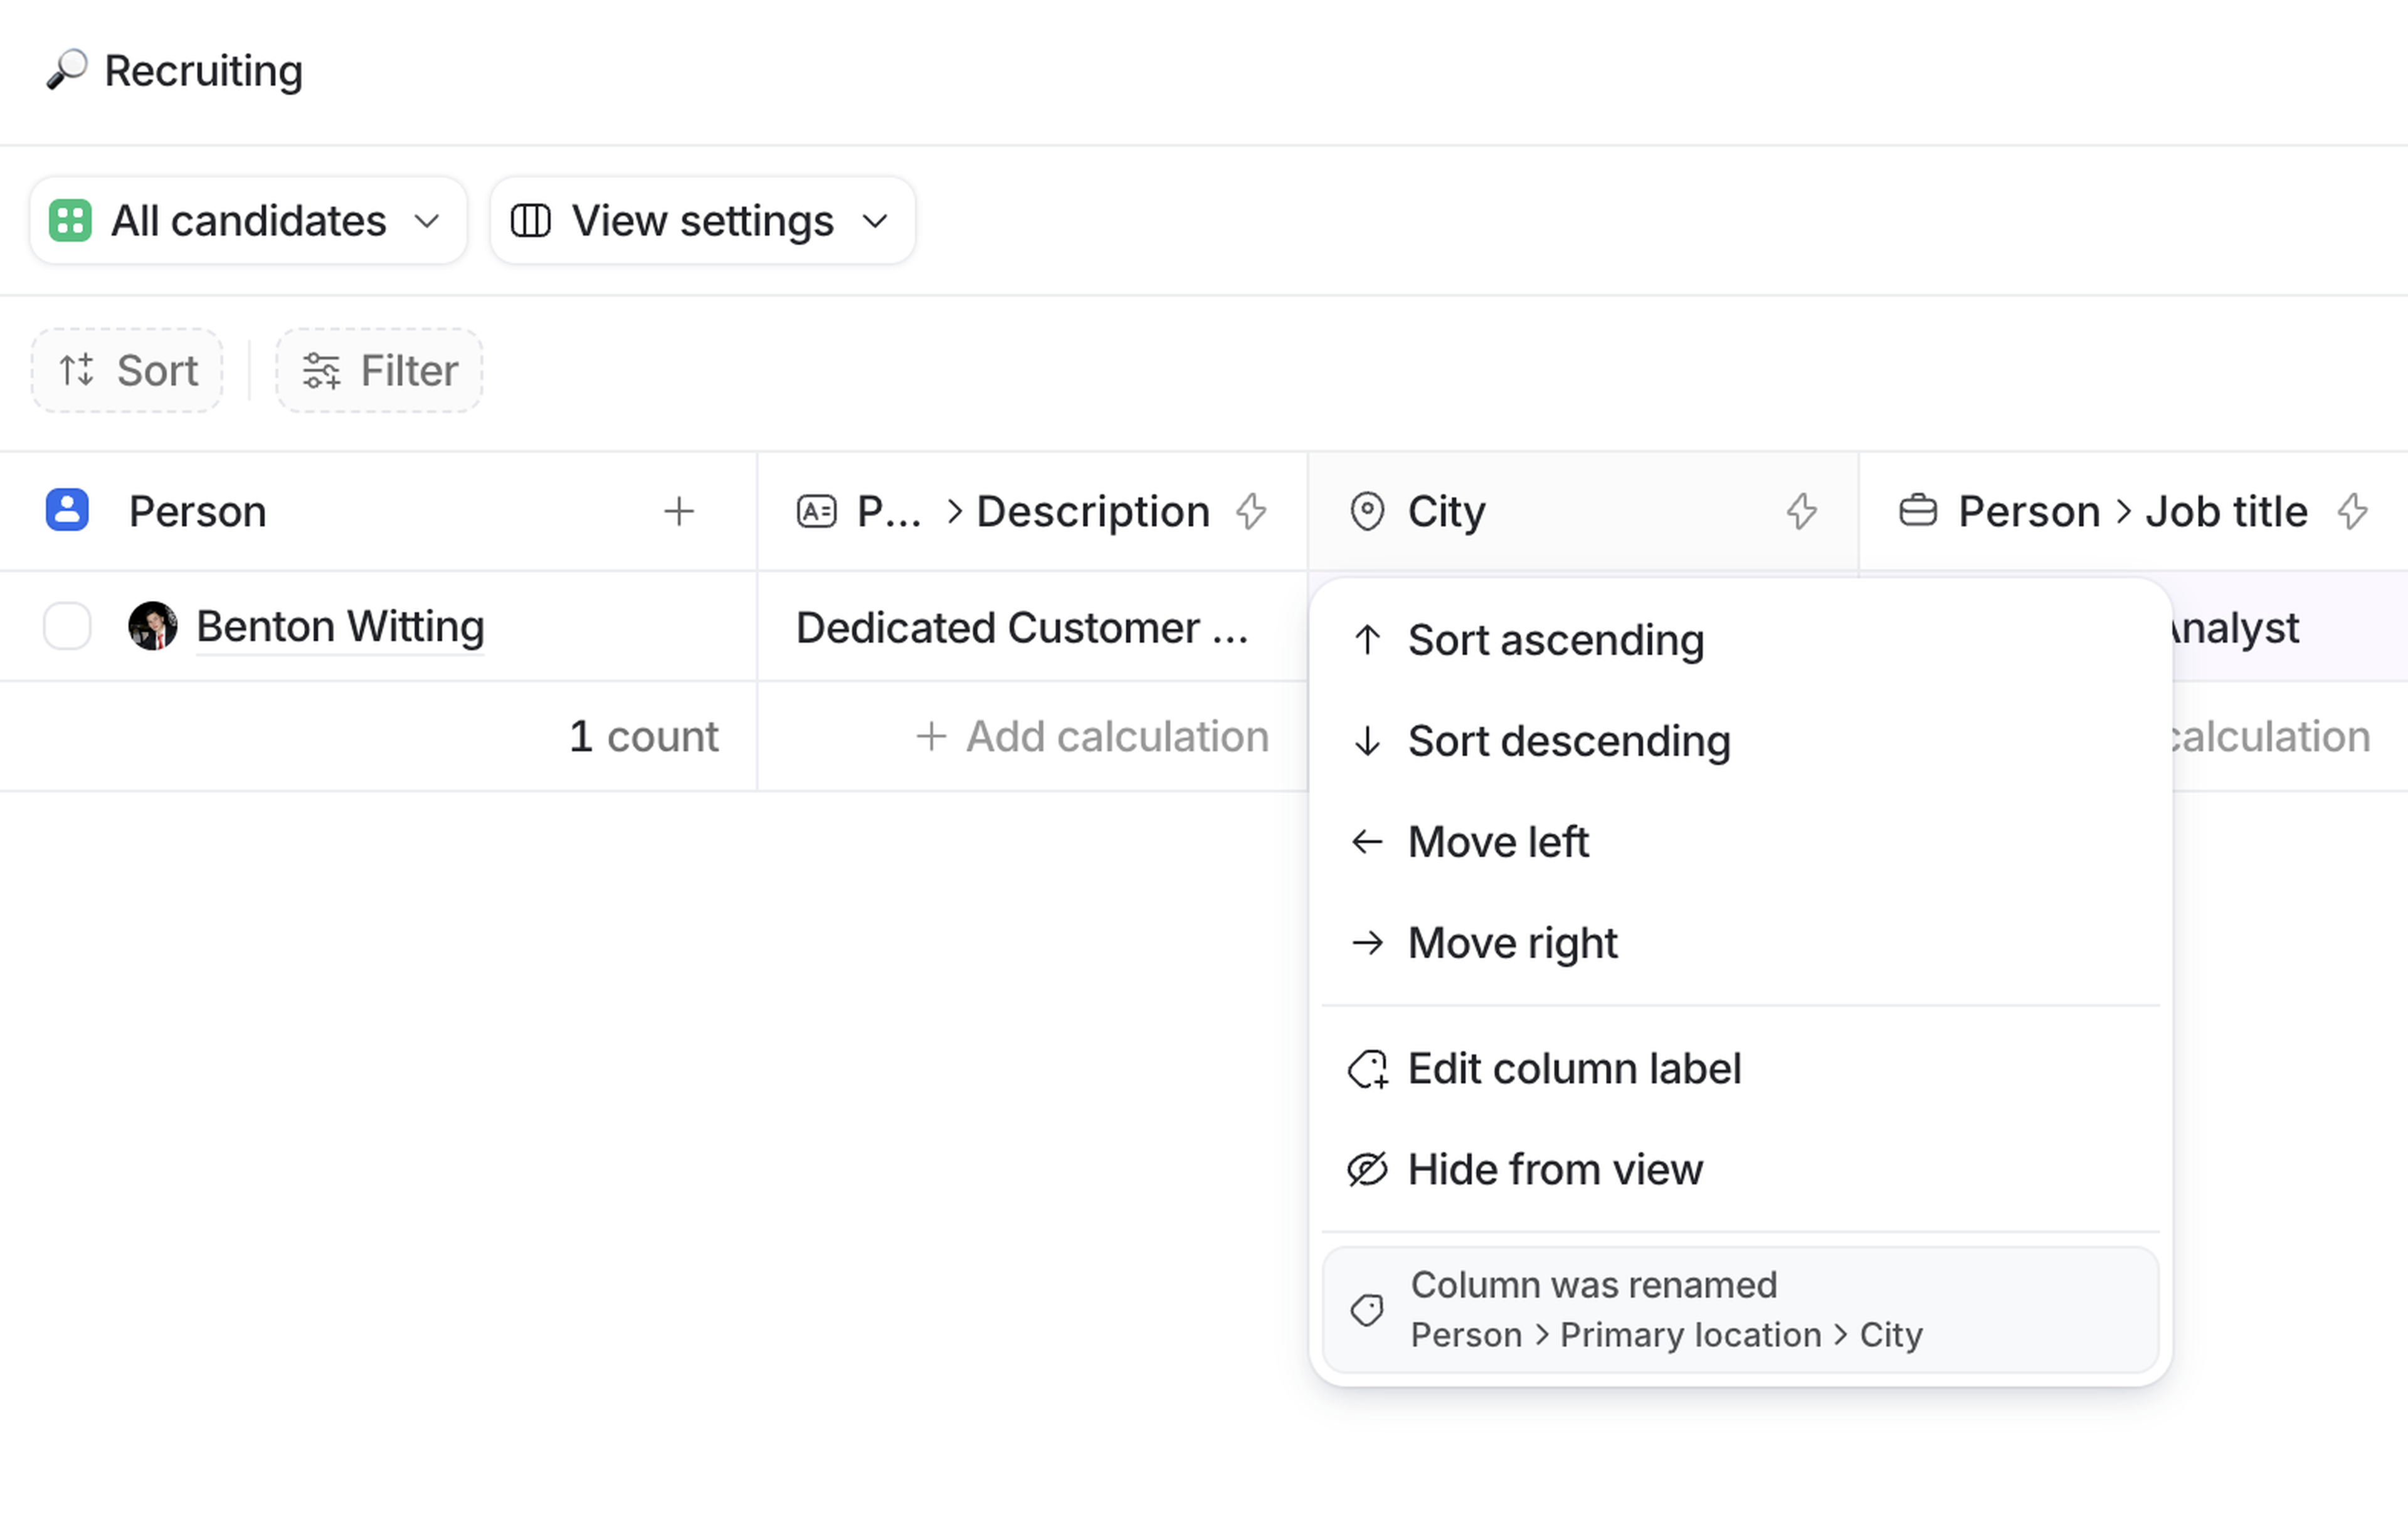The width and height of the screenshot is (2408, 1518).
Task: Click the green All candidates grid icon
Action: tap(70, 221)
